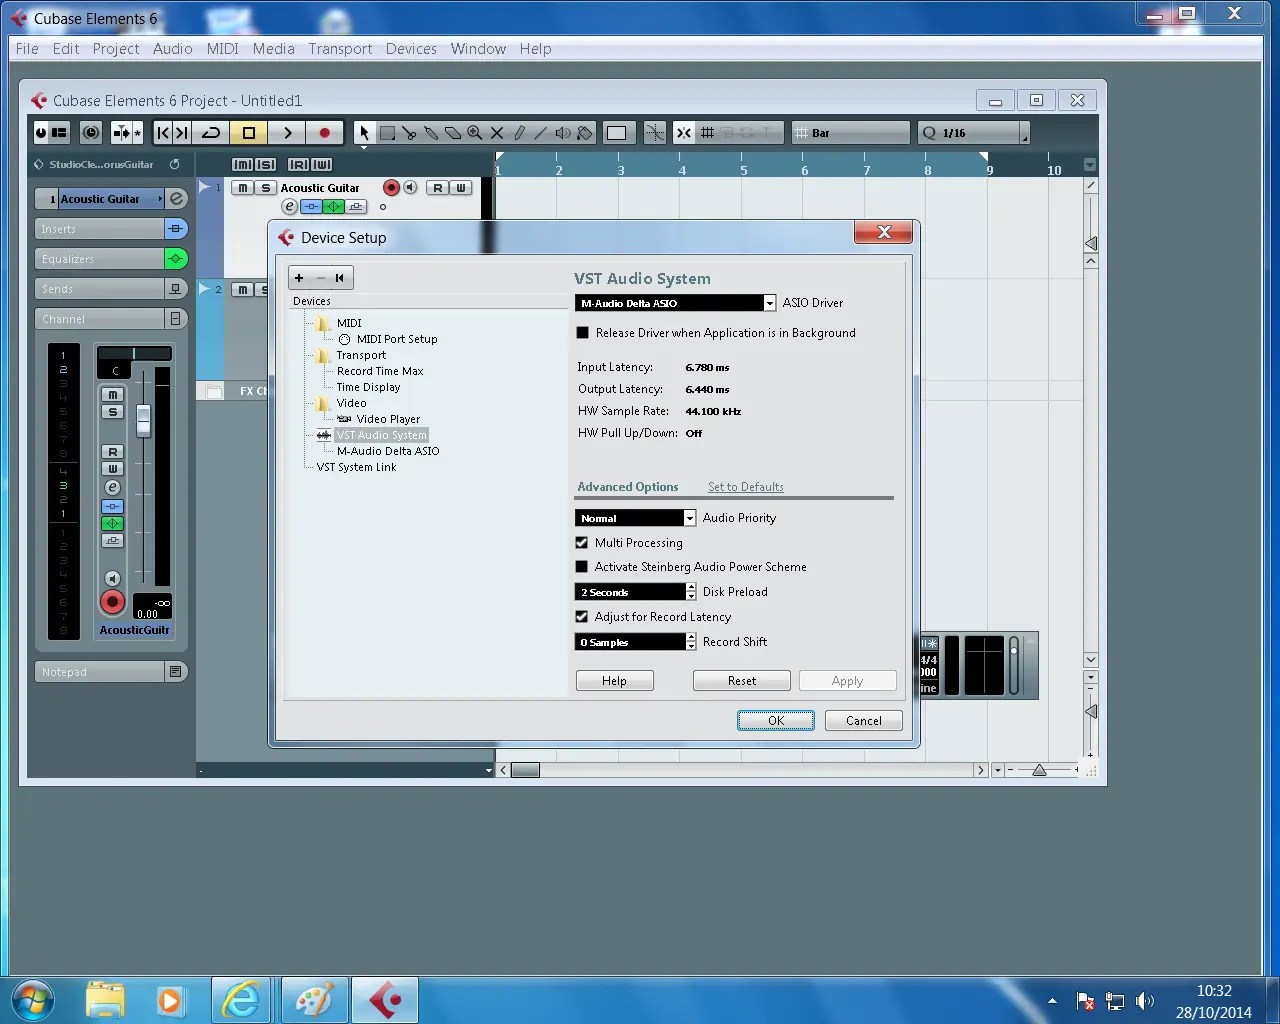
Task: Toggle Write automation W on Acoustic Guitar track
Action: 460,188
